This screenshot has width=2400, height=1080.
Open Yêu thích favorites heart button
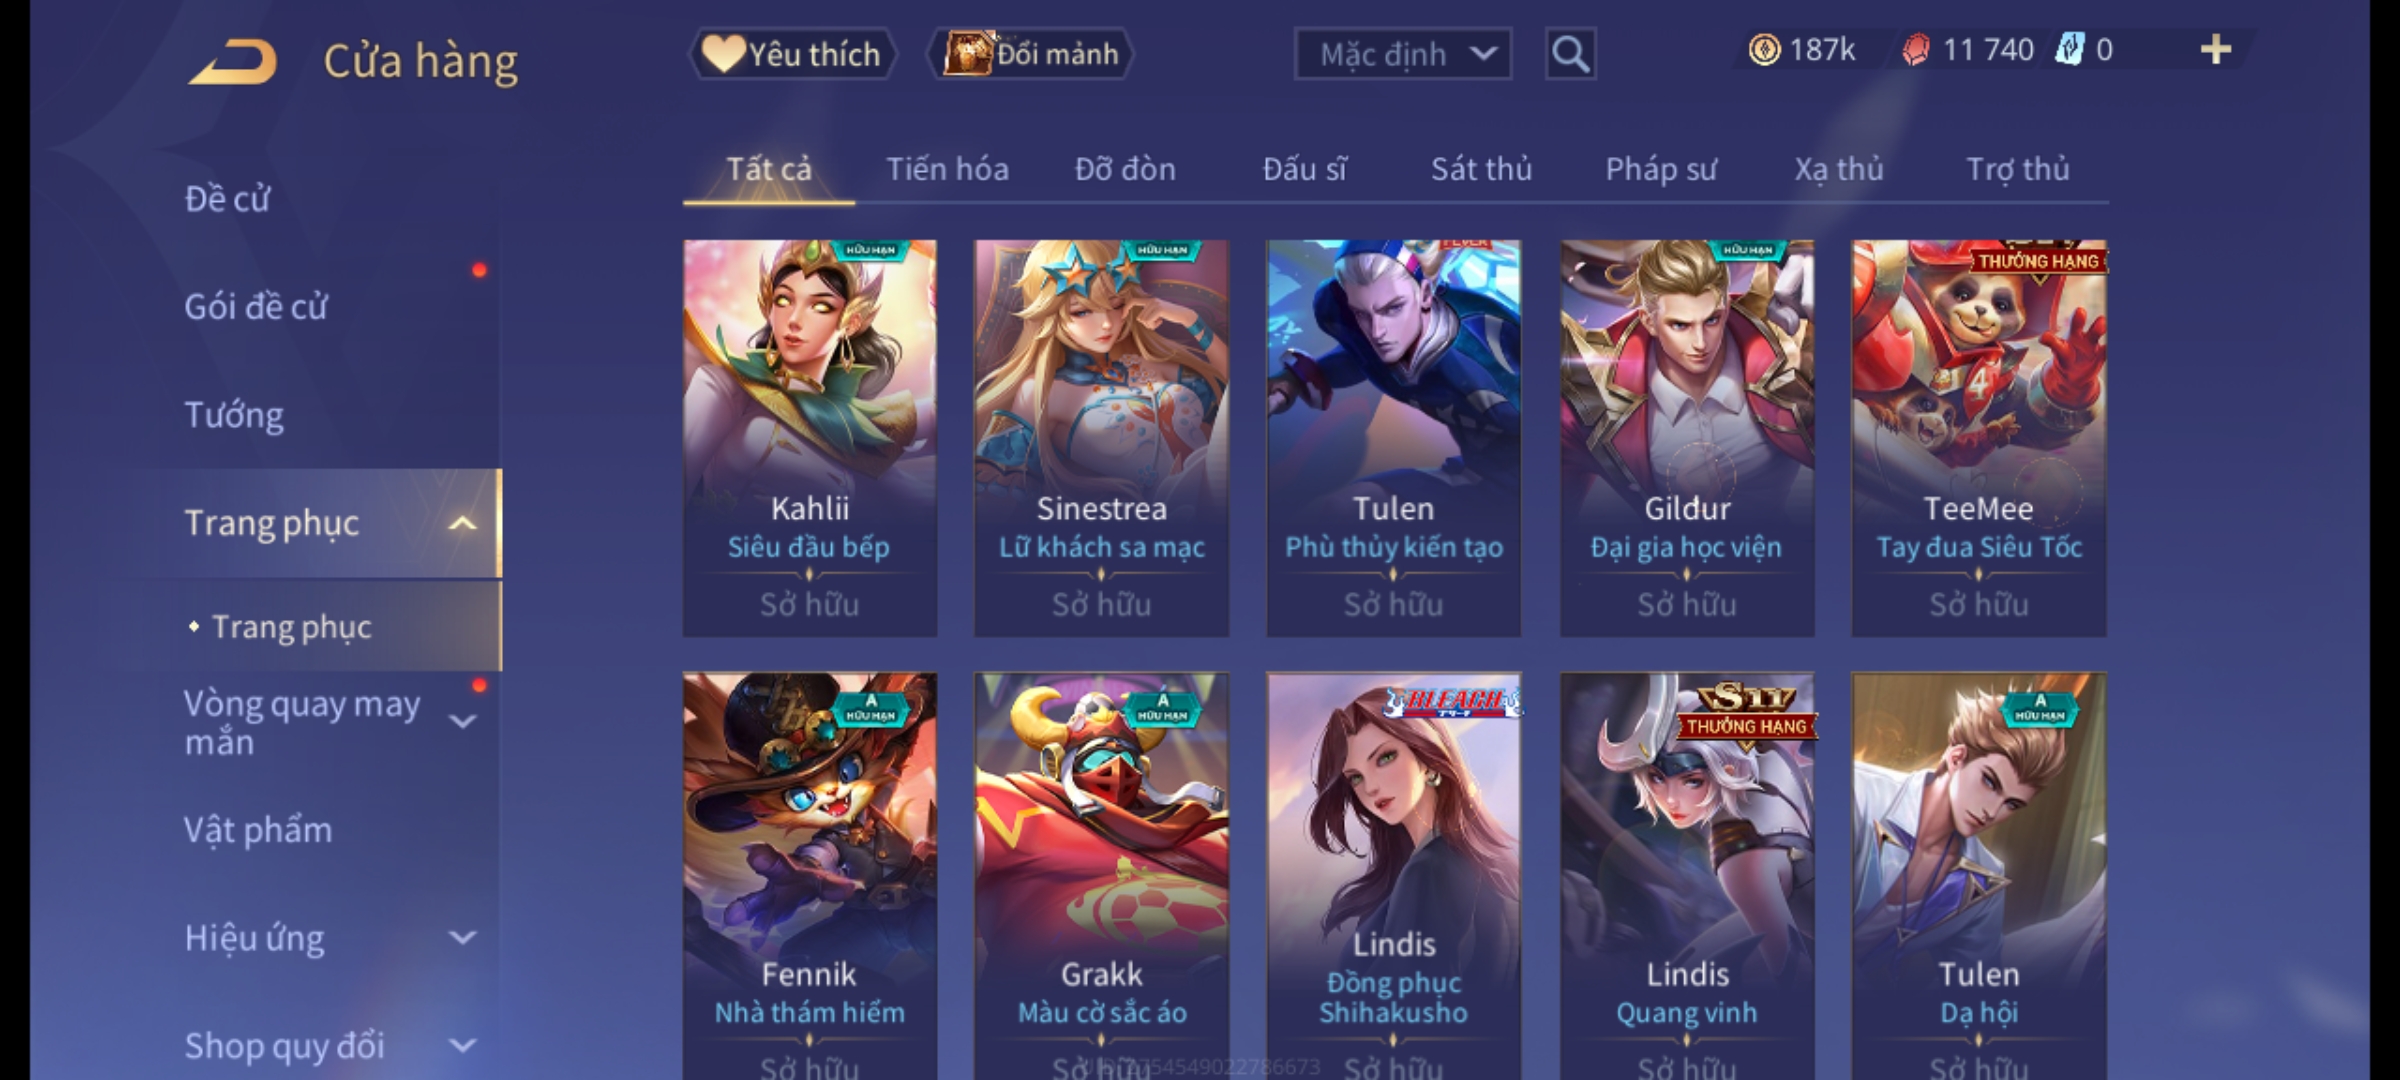point(792,54)
